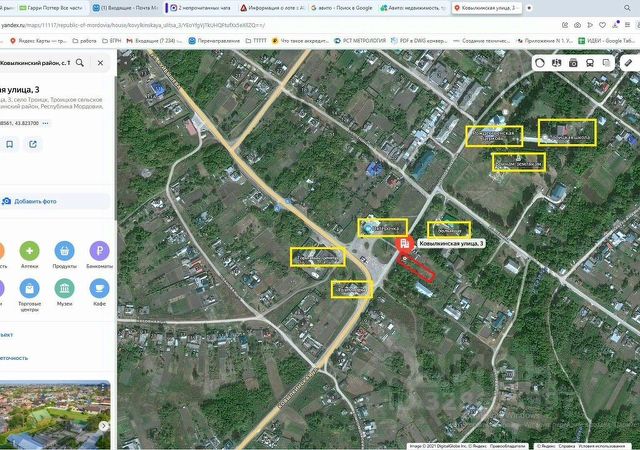Click the red Ковылкинская улица, 3 map pin

pyautogui.click(x=405, y=244)
